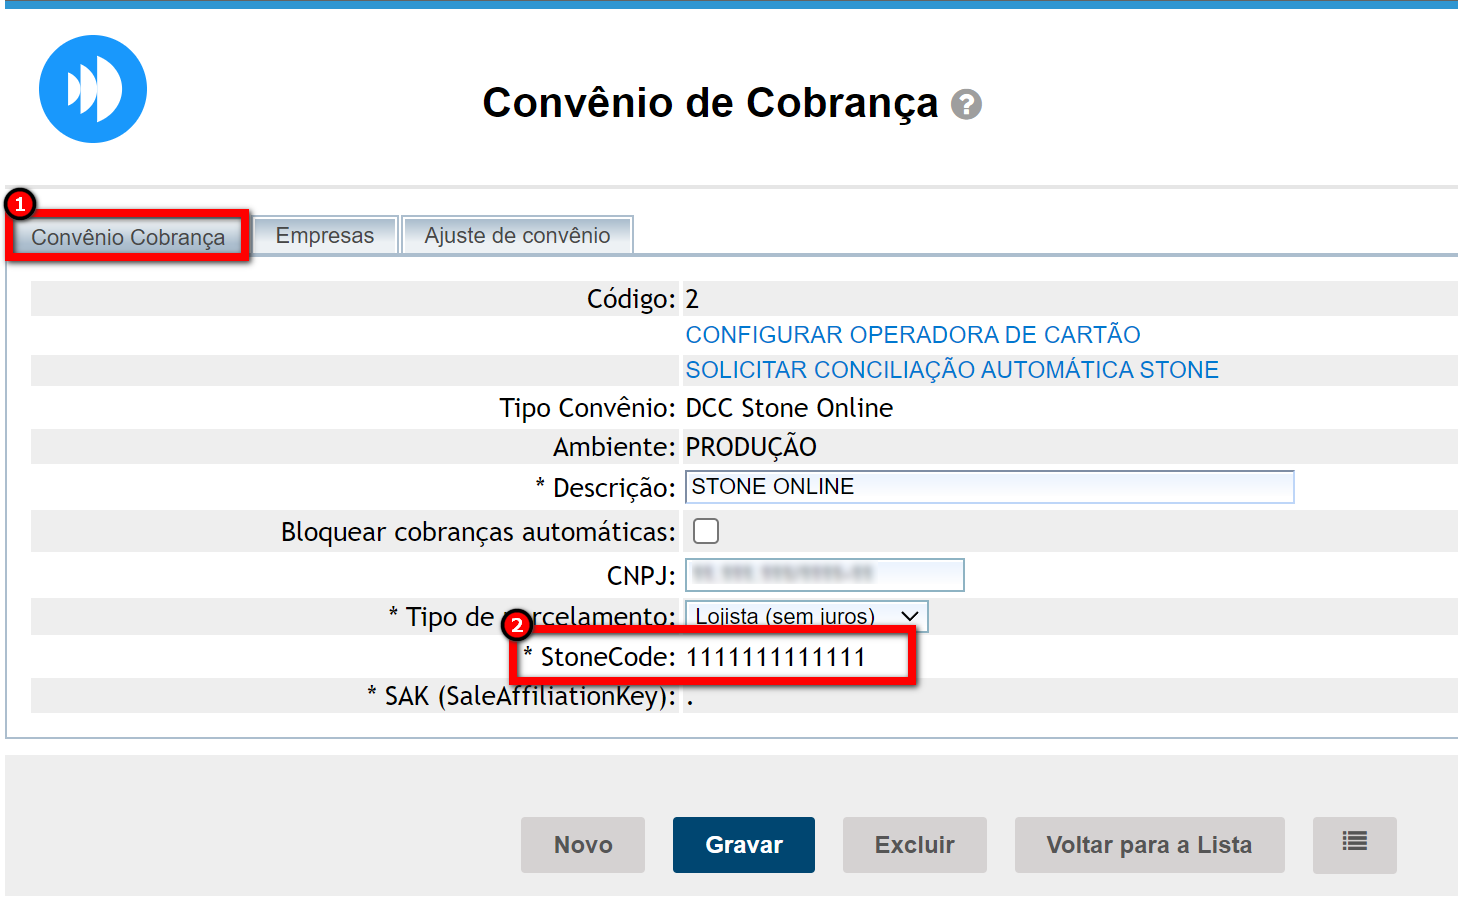
Task: Click into the CNPJ text field
Action: 824,575
